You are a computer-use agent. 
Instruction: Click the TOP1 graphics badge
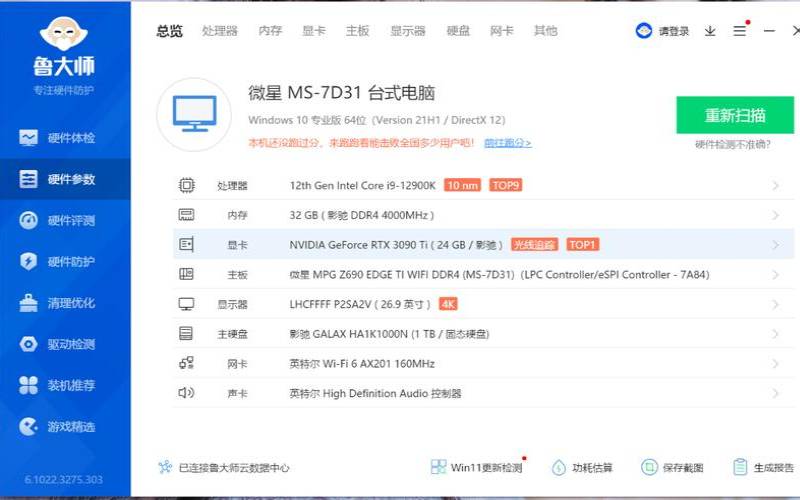[x=582, y=245]
